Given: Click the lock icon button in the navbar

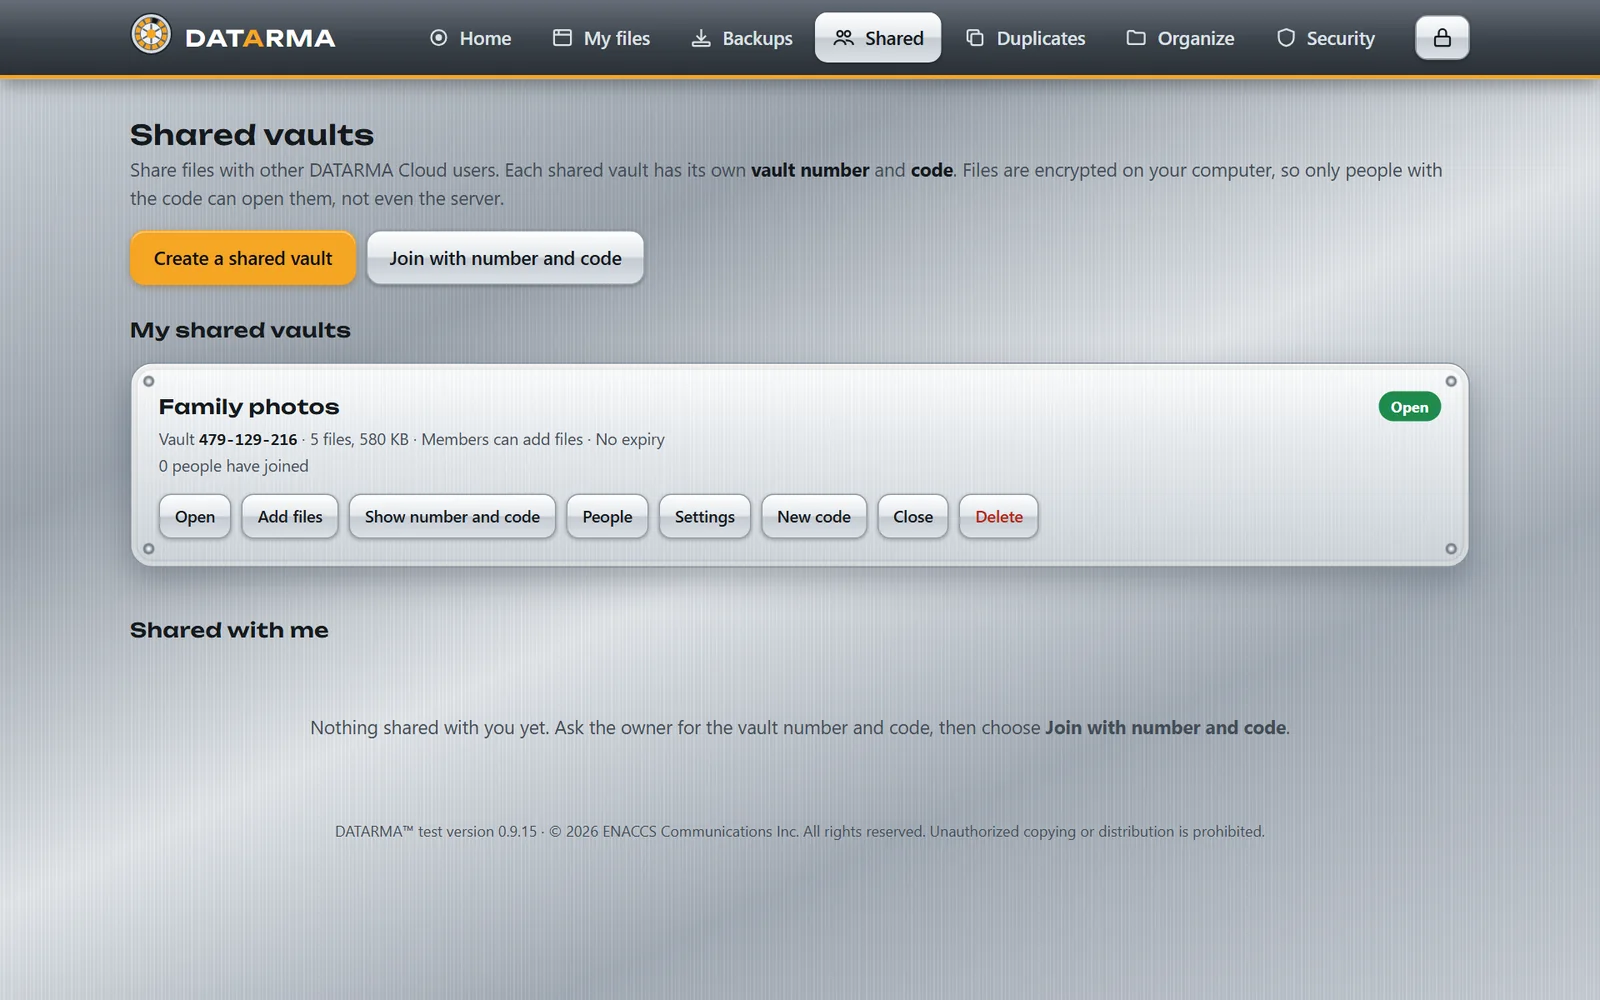Looking at the screenshot, I should coord(1442,38).
